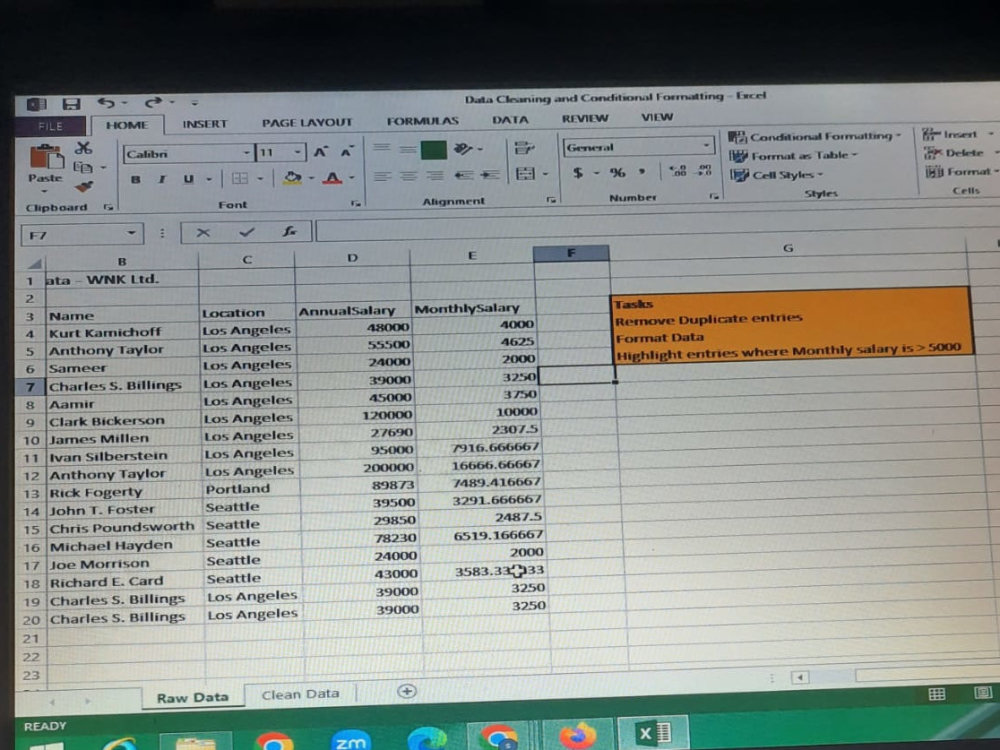Open the FILE tab
1000x750 pixels.
click(x=50, y=126)
